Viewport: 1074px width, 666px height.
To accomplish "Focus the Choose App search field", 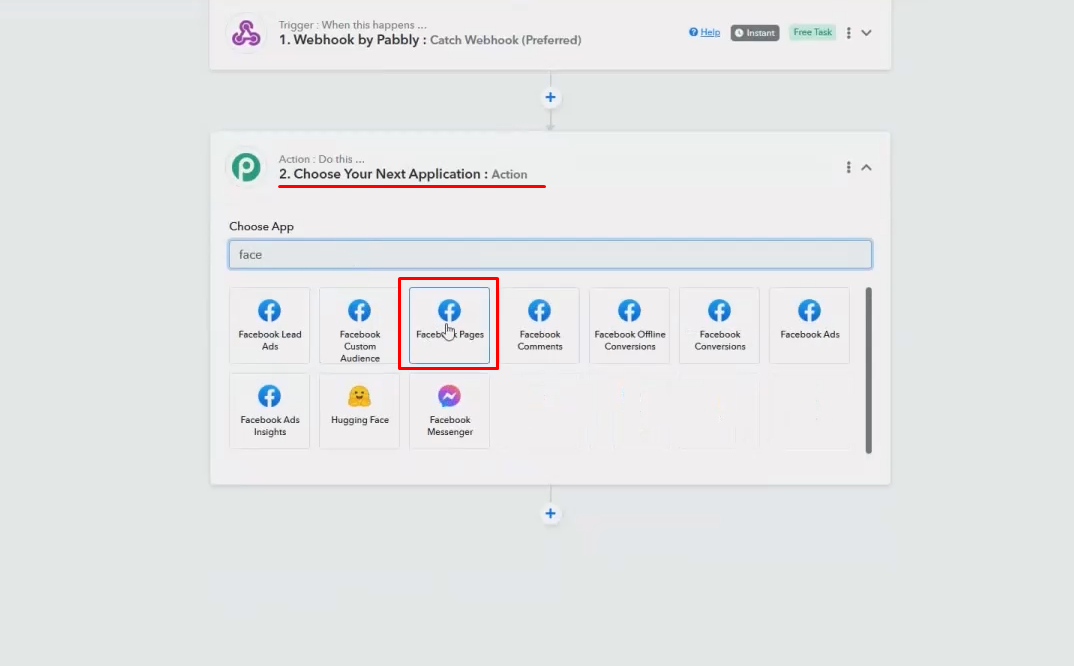I will pyautogui.click(x=550, y=254).
